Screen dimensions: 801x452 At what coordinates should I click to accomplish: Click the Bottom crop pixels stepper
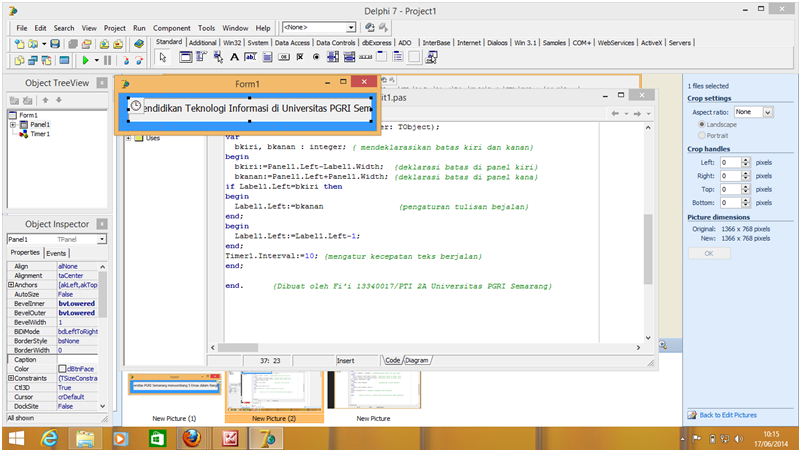pos(745,202)
